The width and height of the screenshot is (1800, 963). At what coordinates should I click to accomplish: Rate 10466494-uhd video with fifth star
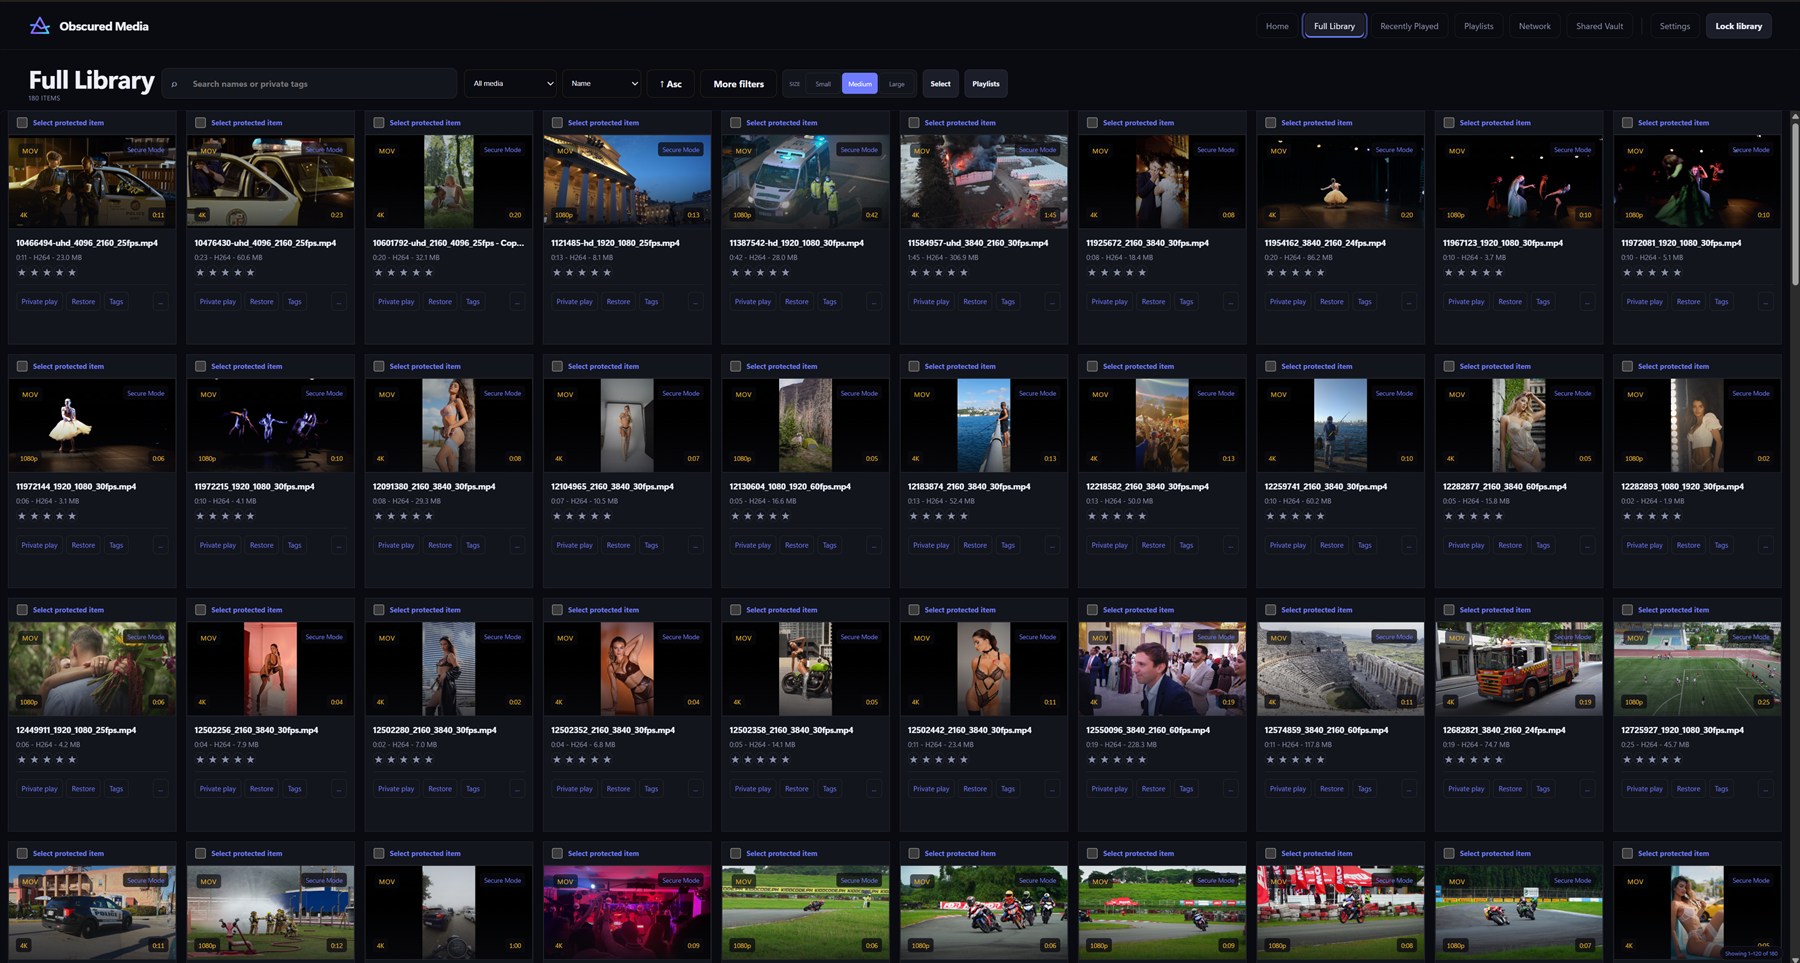(x=72, y=272)
